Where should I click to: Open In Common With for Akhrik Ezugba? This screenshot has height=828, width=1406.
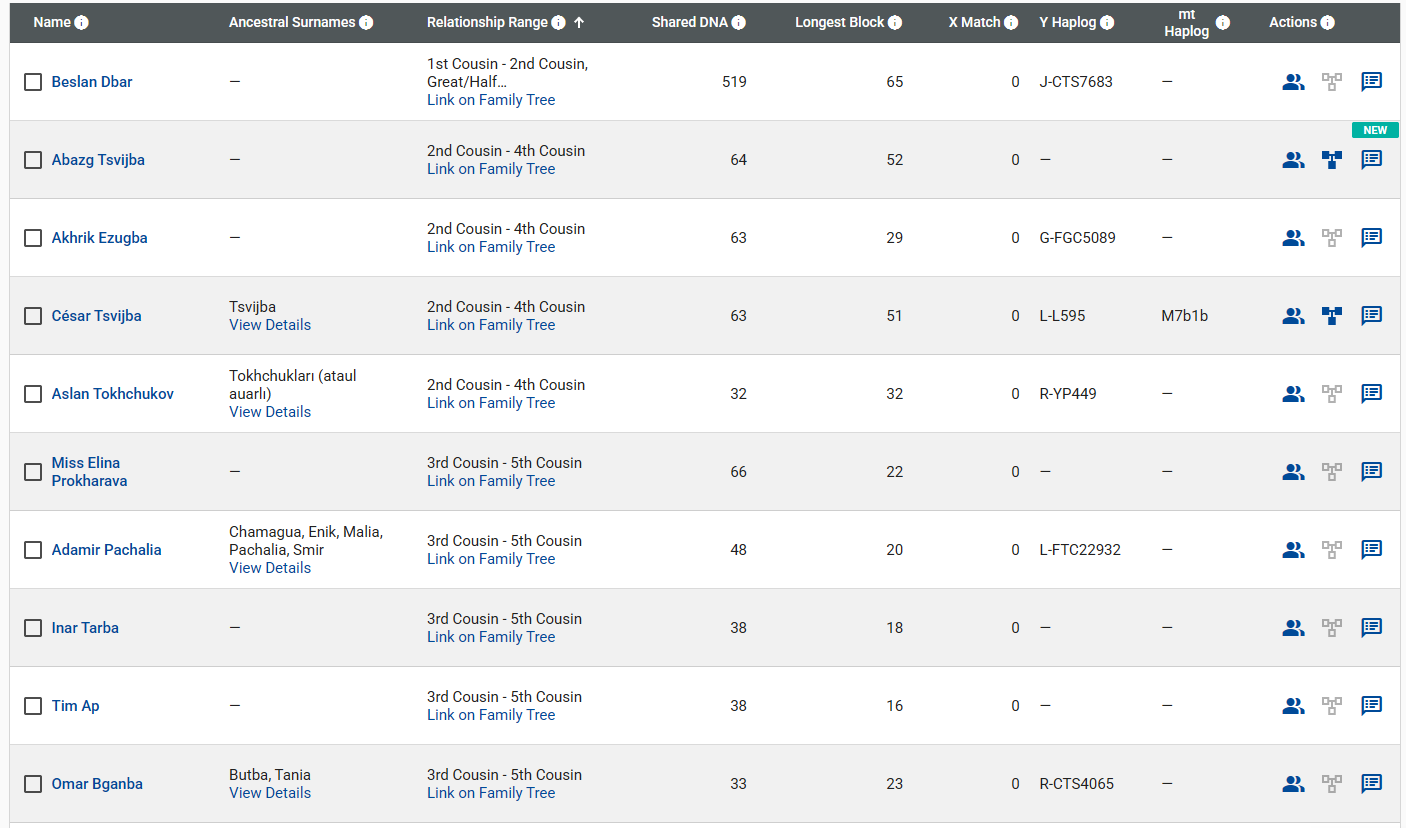pyautogui.click(x=1294, y=238)
